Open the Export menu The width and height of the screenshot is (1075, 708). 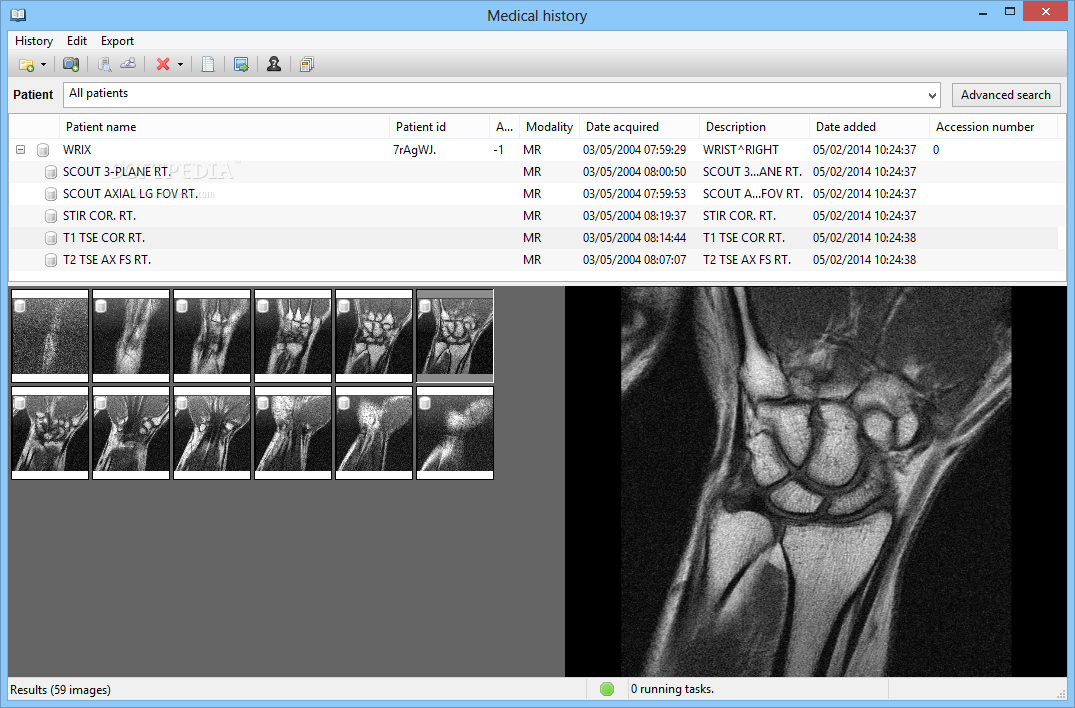(x=117, y=41)
